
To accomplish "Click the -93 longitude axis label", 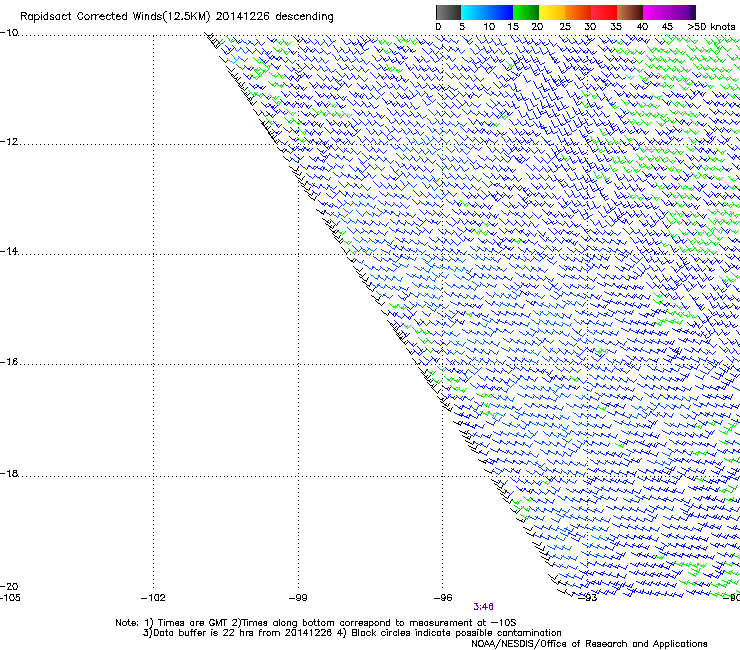I will [x=588, y=598].
